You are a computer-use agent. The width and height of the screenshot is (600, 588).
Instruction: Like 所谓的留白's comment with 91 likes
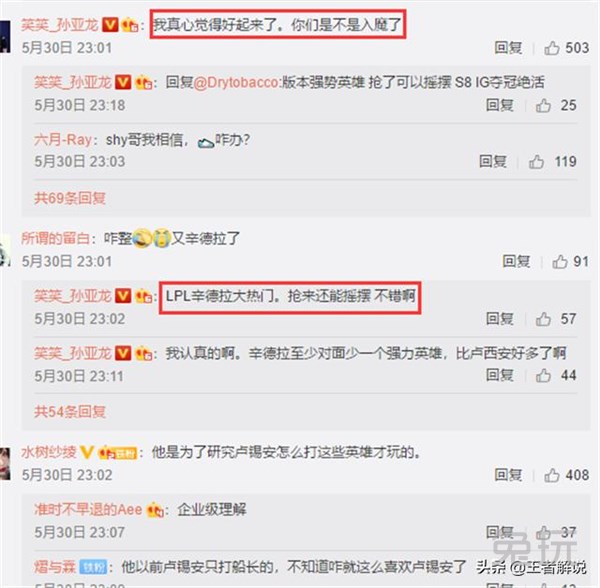(559, 262)
